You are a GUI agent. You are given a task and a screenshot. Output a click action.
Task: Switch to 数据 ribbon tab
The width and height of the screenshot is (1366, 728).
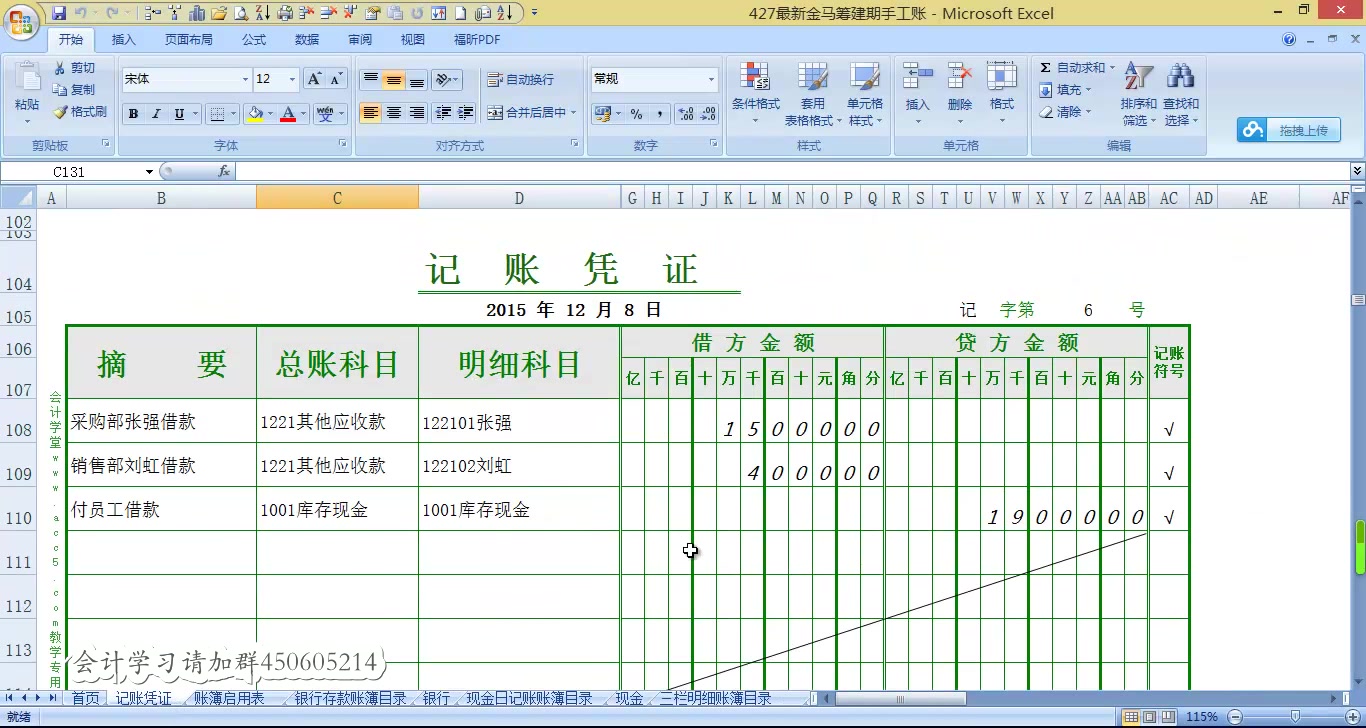[307, 40]
